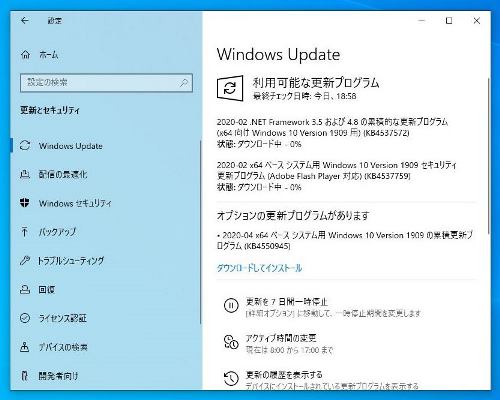The height and width of the screenshot is (400, 500).
Task: Click the 回復 recovery sidebar icon
Action: point(25,289)
